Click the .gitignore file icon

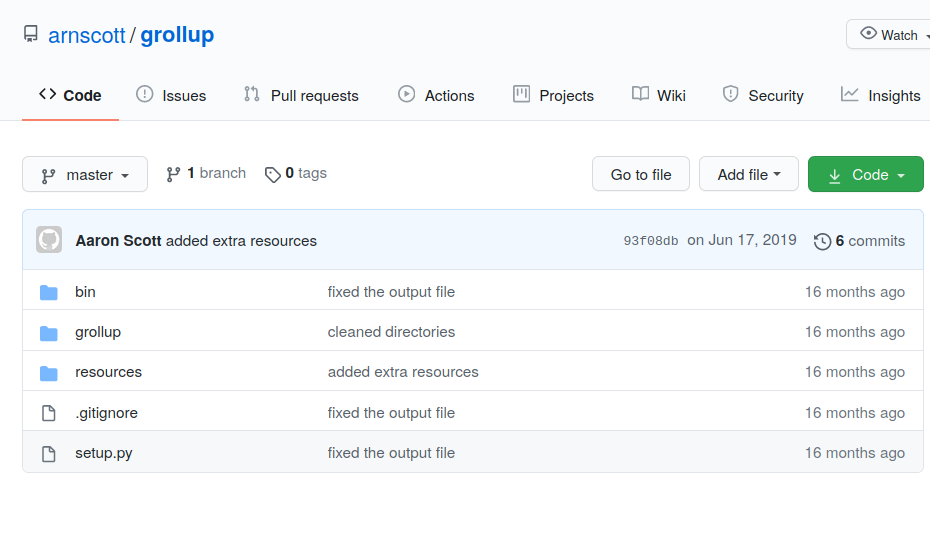pos(49,413)
